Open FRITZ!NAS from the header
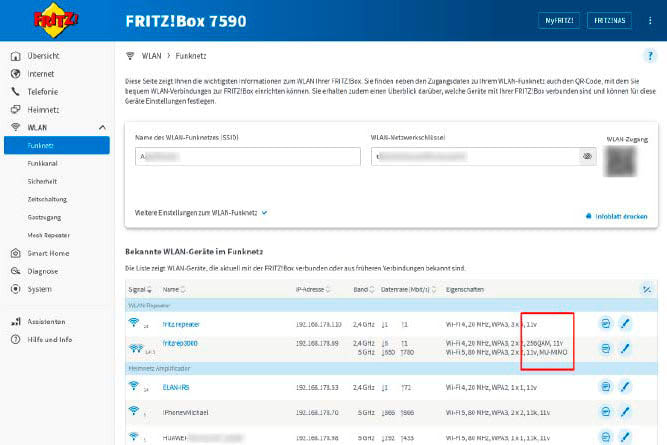Image resolution: width=667 pixels, height=445 pixels. 609,20
